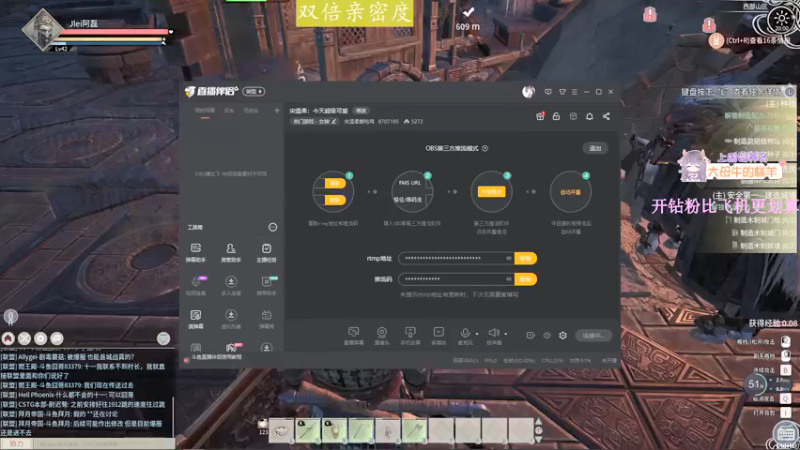Click the help icon beside OBS第三方推流模式
This screenshot has width=800, height=450.
(485, 148)
